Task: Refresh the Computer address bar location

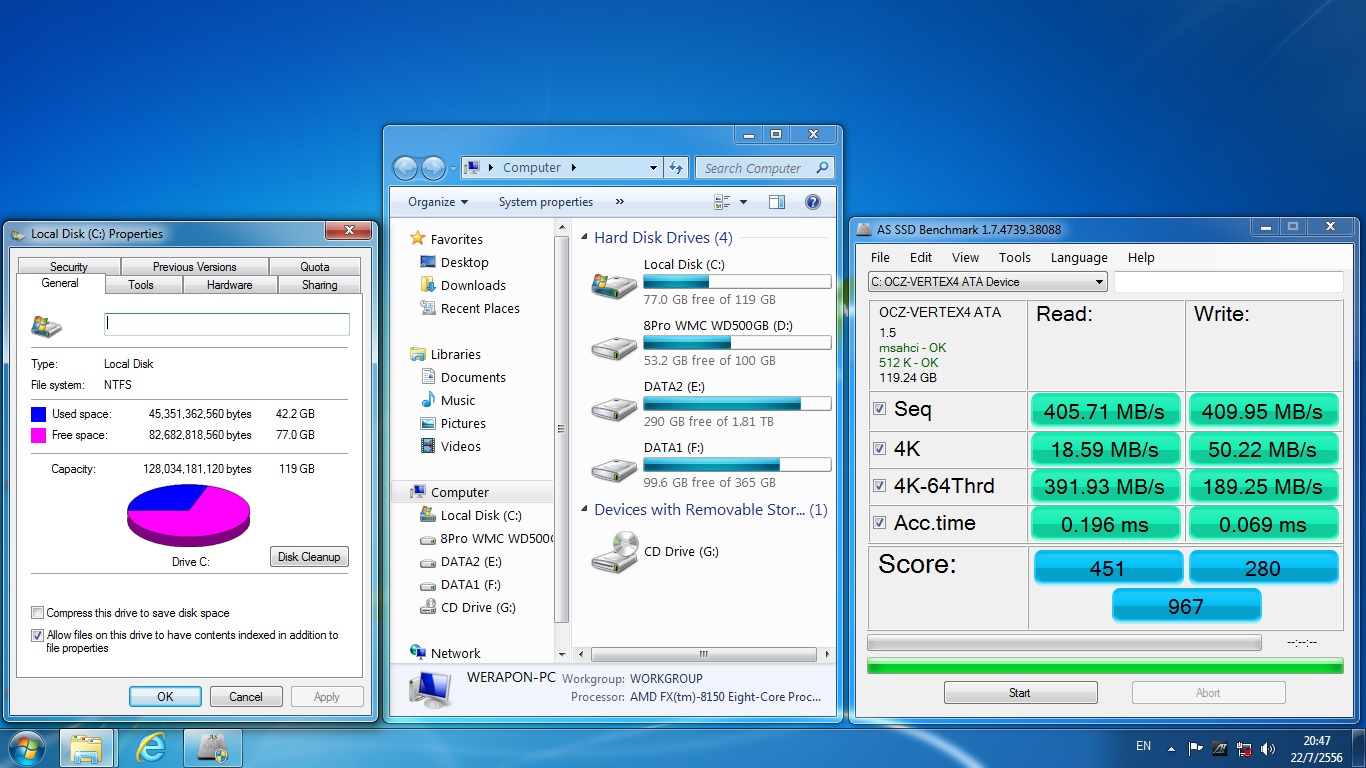Action: (x=676, y=168)
